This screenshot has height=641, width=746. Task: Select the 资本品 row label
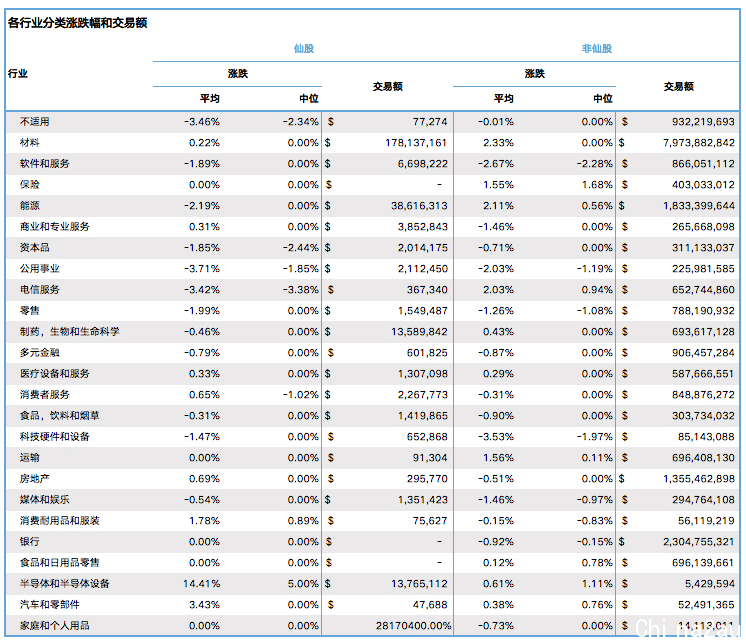tap(35, 247)
